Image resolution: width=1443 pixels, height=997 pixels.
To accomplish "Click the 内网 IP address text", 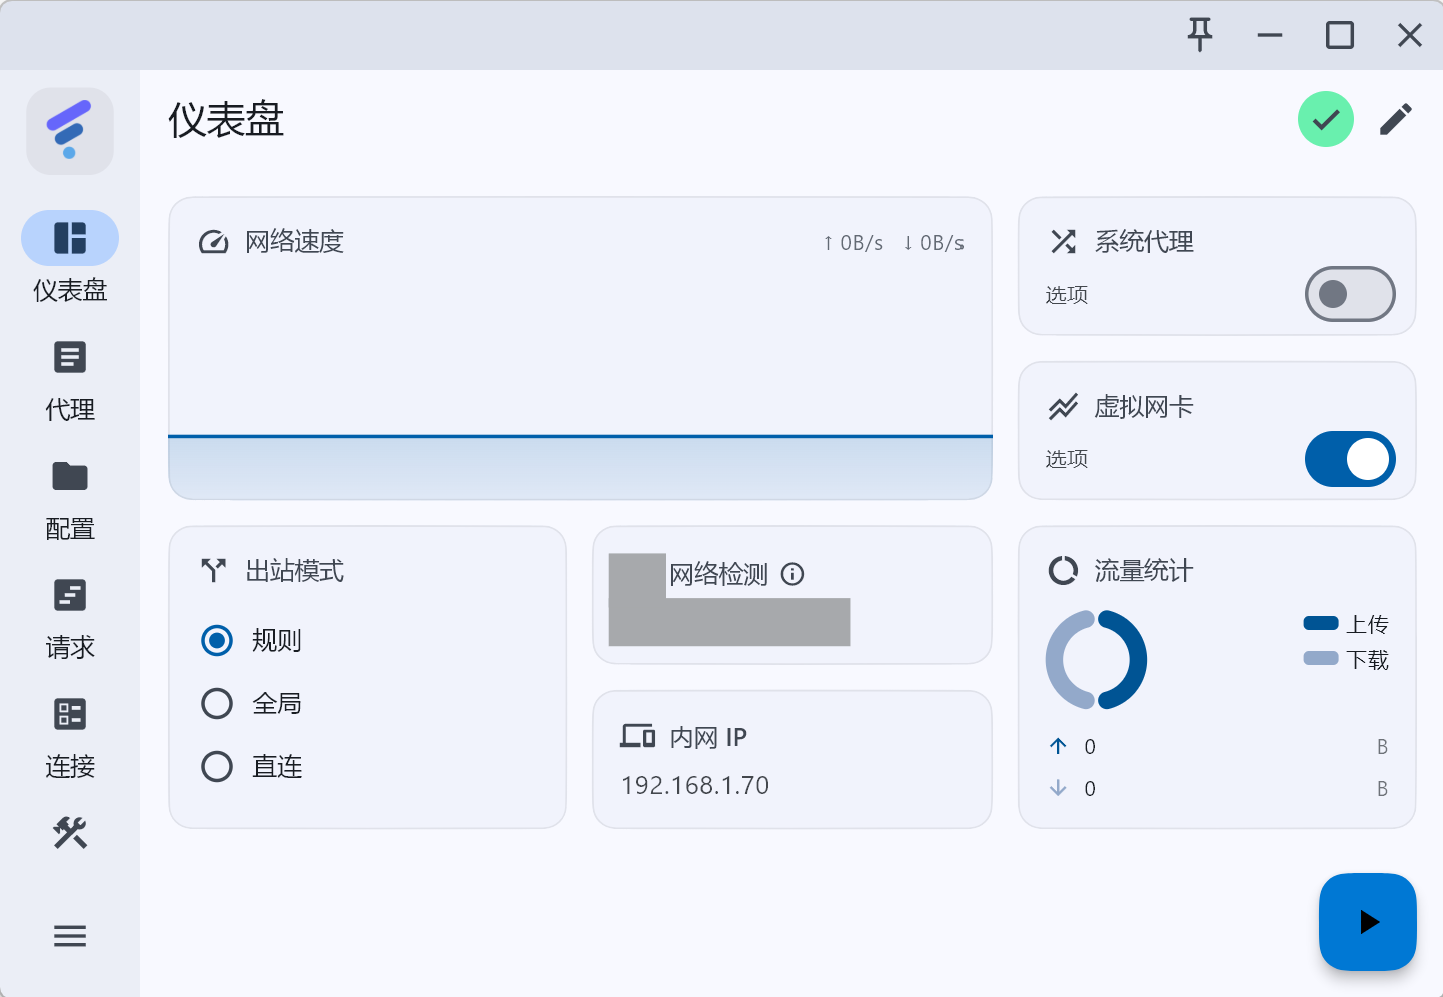I will point(694,785).
